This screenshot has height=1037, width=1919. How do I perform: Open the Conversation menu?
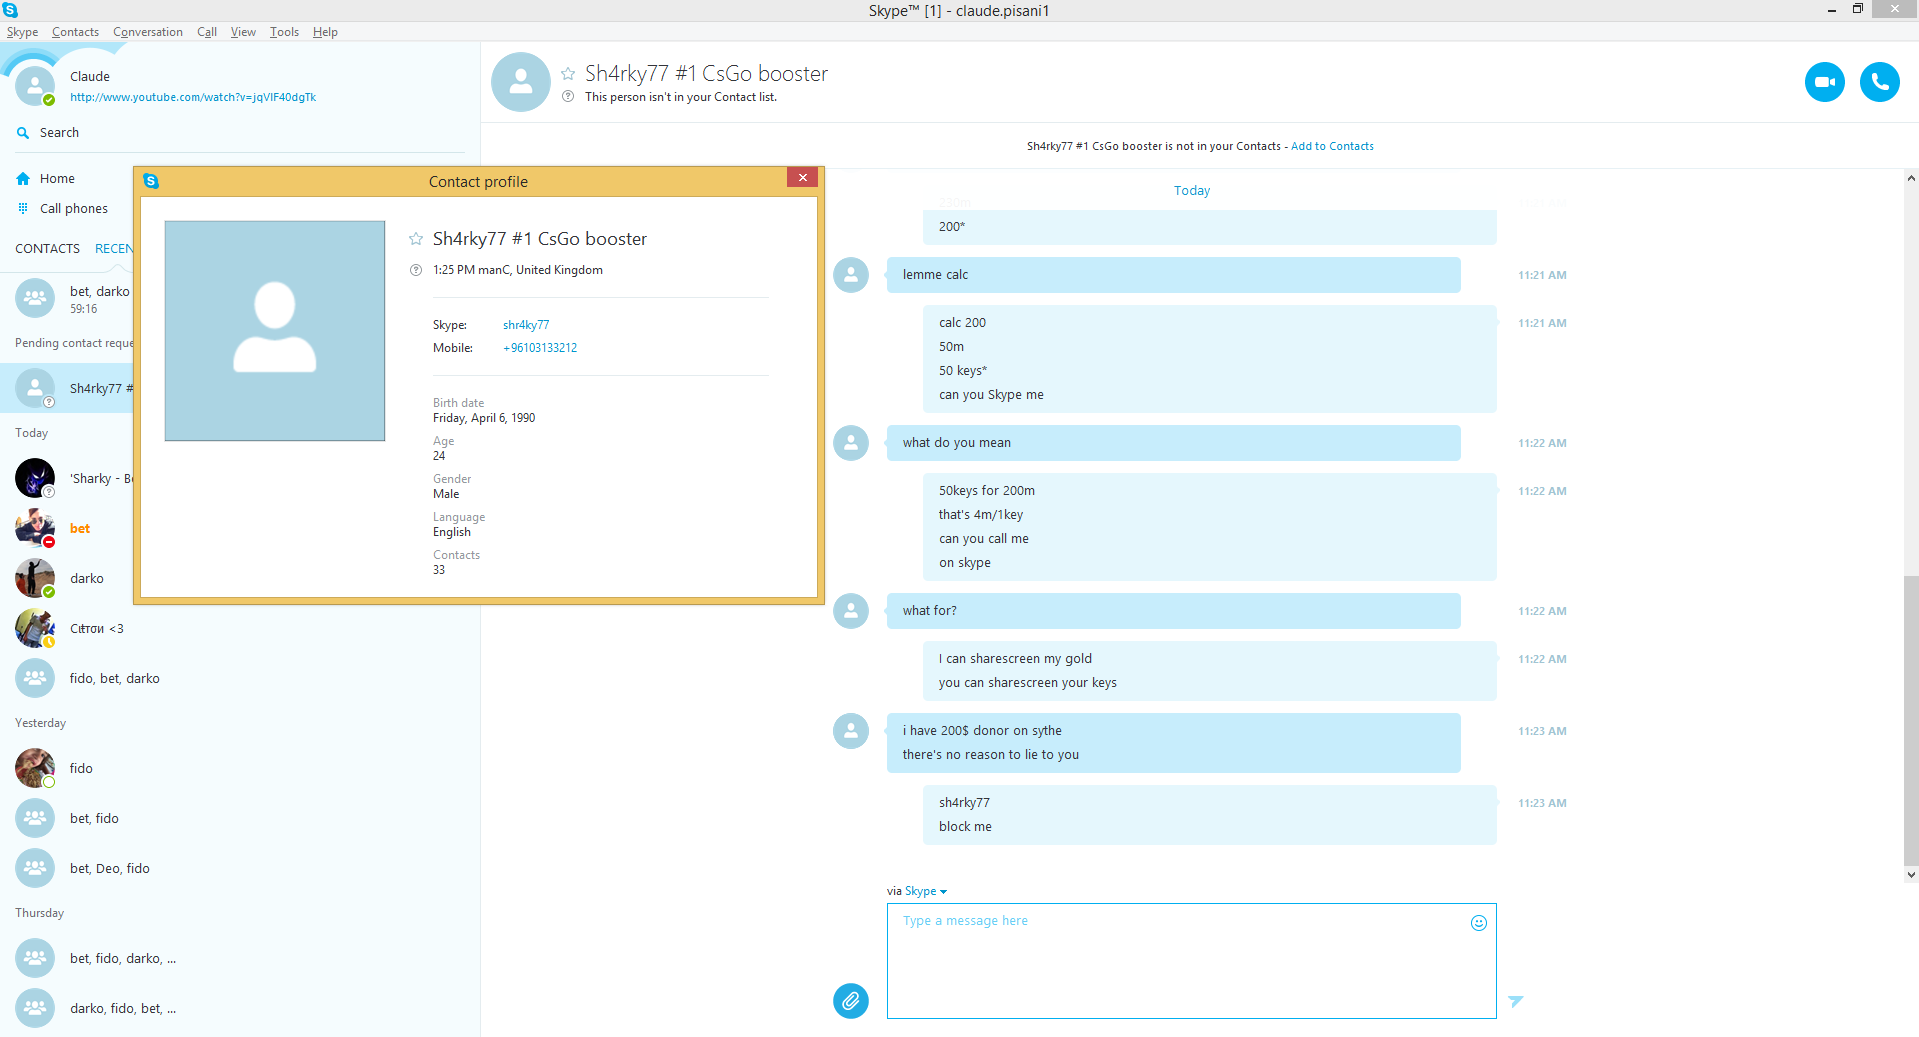tap(148, 32)
